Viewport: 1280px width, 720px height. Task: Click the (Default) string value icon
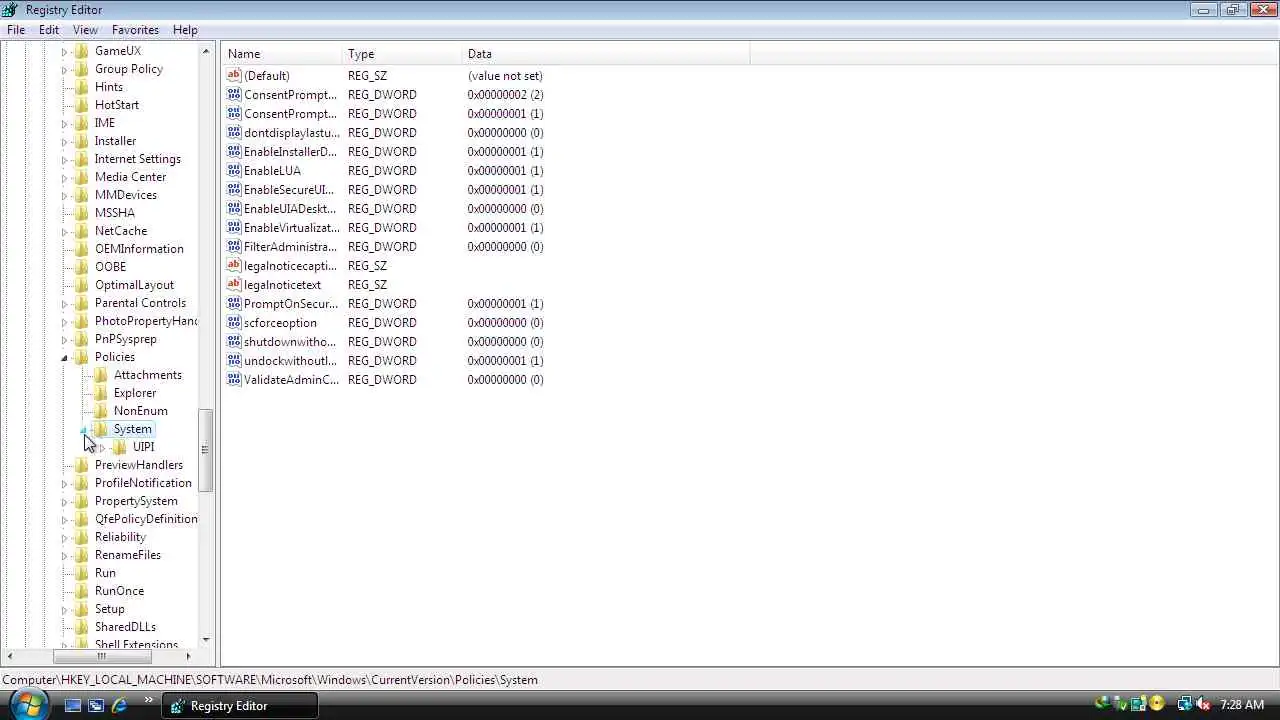[234, 76]
